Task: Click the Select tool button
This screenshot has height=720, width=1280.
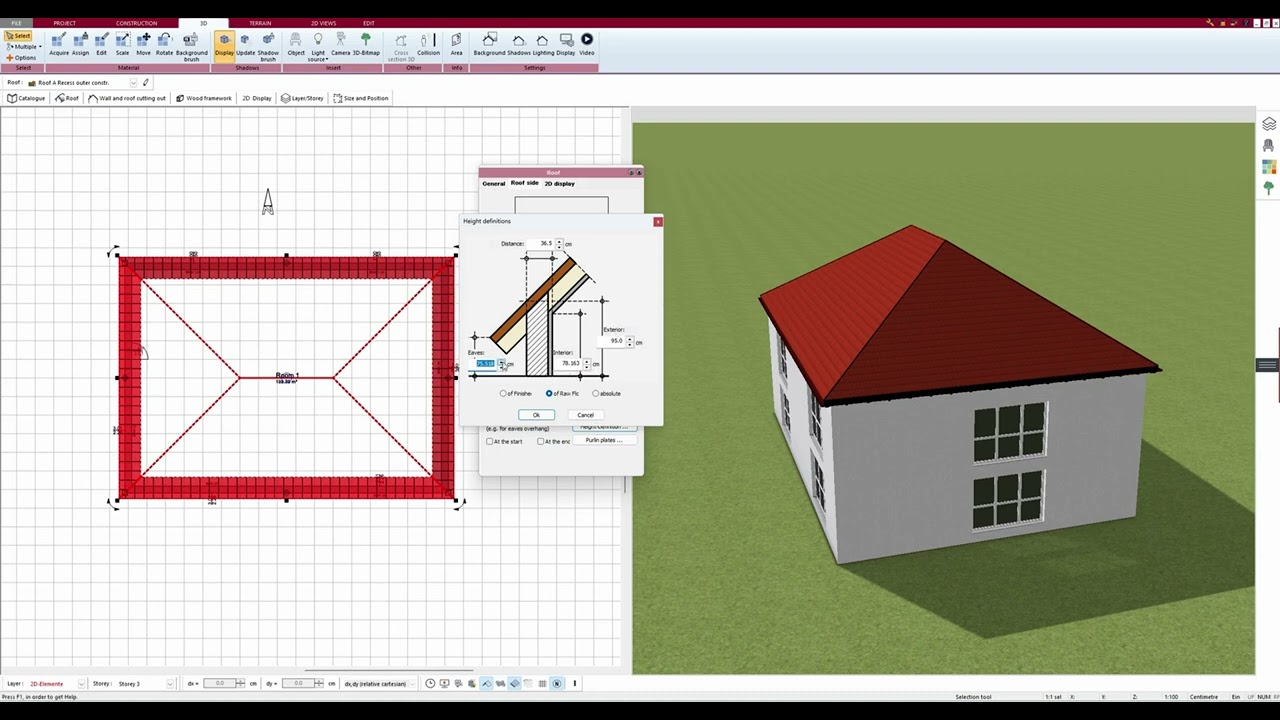Action: pos(18,36)
